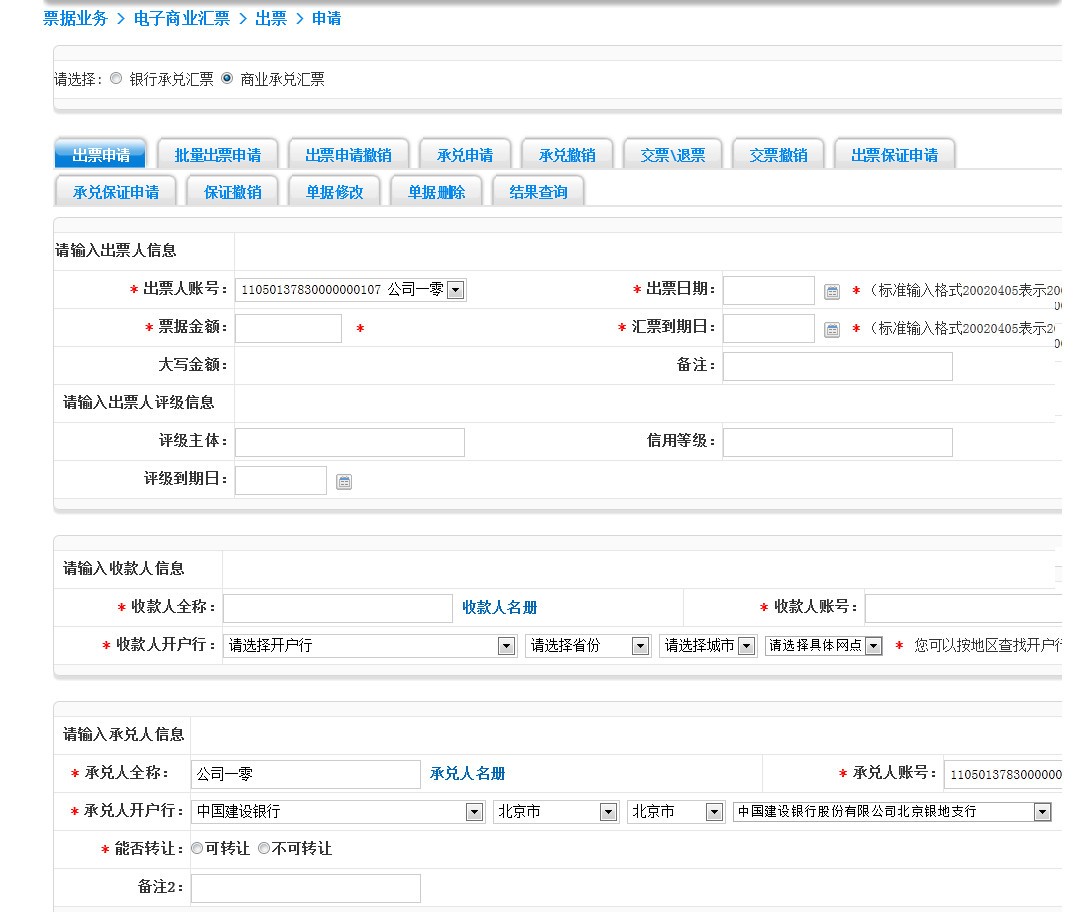Open the 请选择开户行 dropdown
Screen dimensions: 1080x912
tap(505, 646)
